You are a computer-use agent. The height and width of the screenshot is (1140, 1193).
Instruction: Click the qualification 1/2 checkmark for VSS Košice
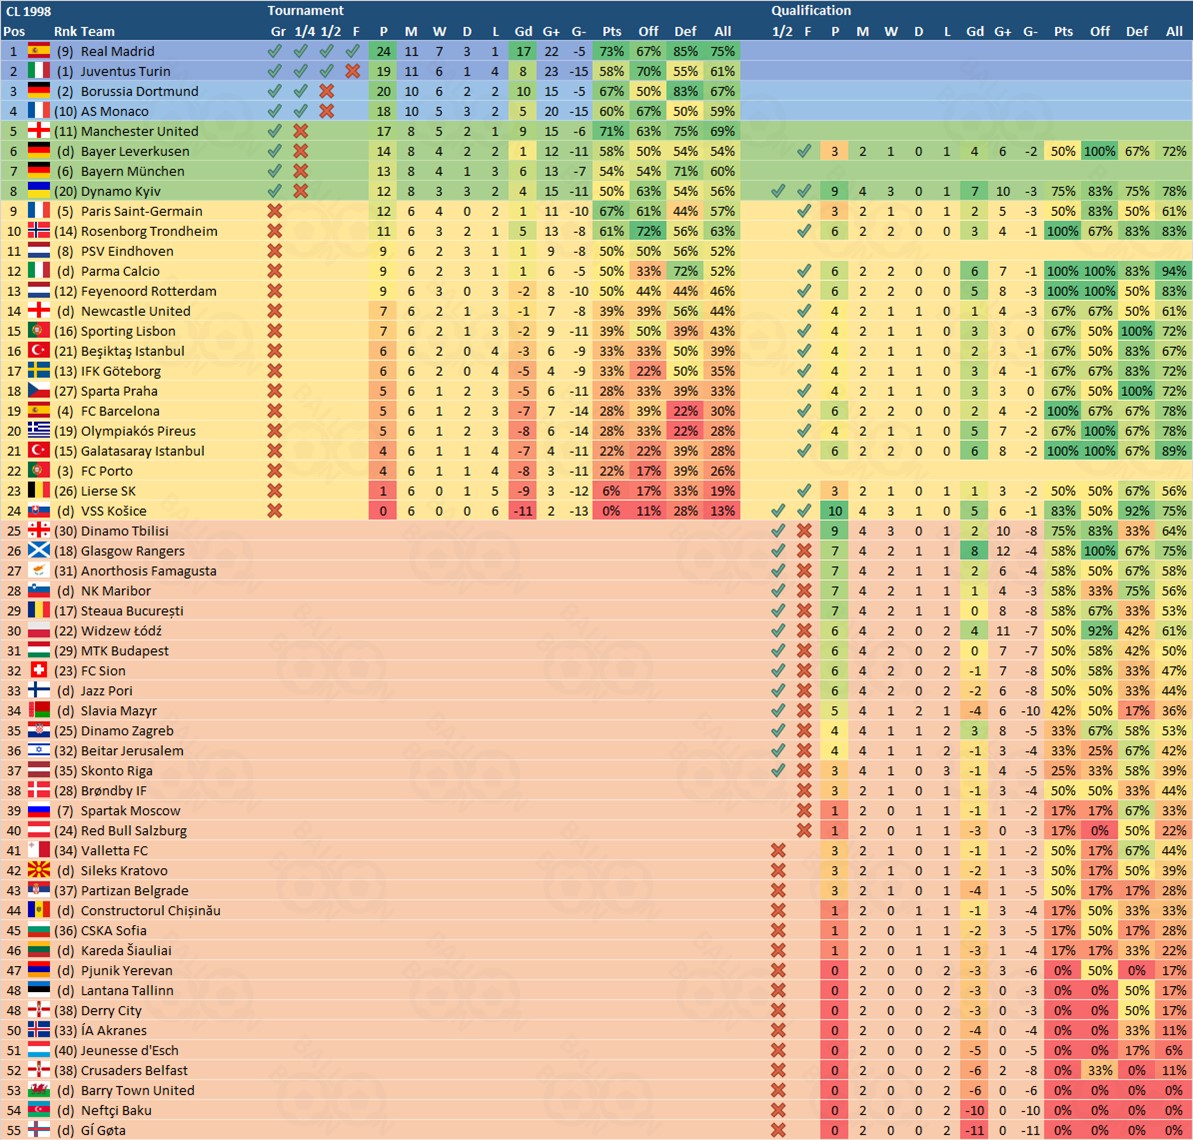click(778, 511)
